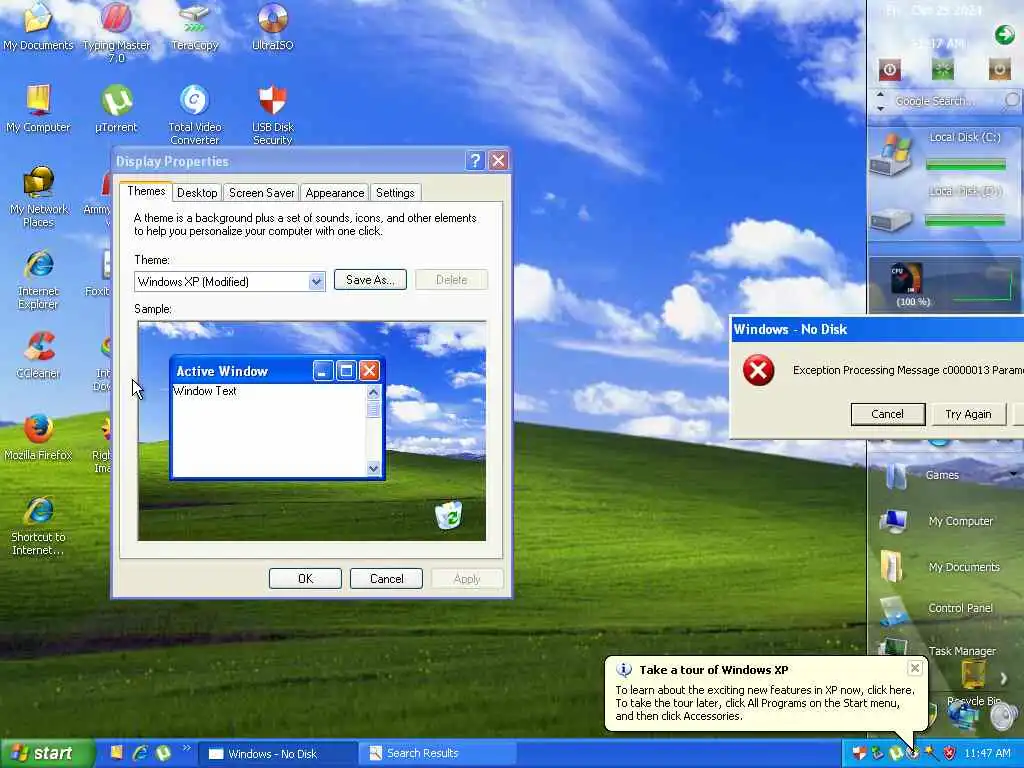Open Shortcut to Internet desktop icon

coord(38,526)
